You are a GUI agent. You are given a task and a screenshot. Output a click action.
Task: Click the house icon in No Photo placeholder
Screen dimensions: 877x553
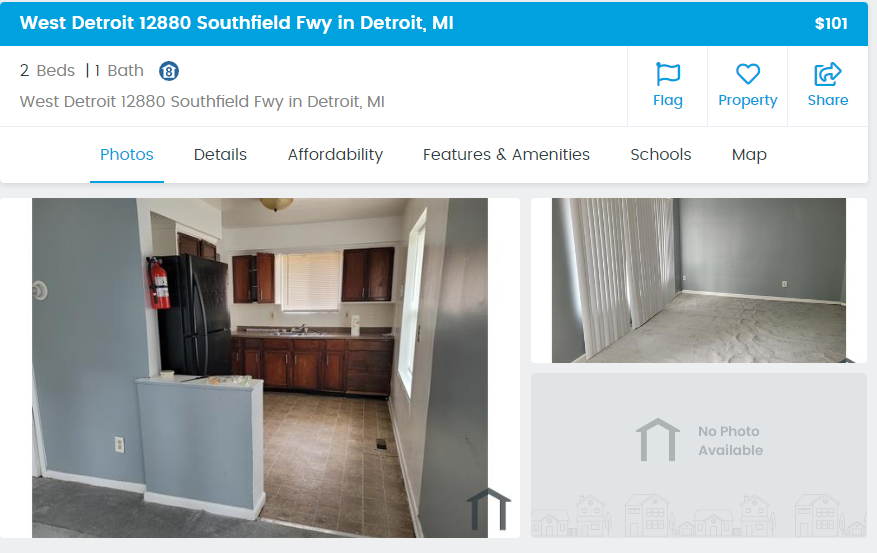pyautogui.click(x=658, y=440)
